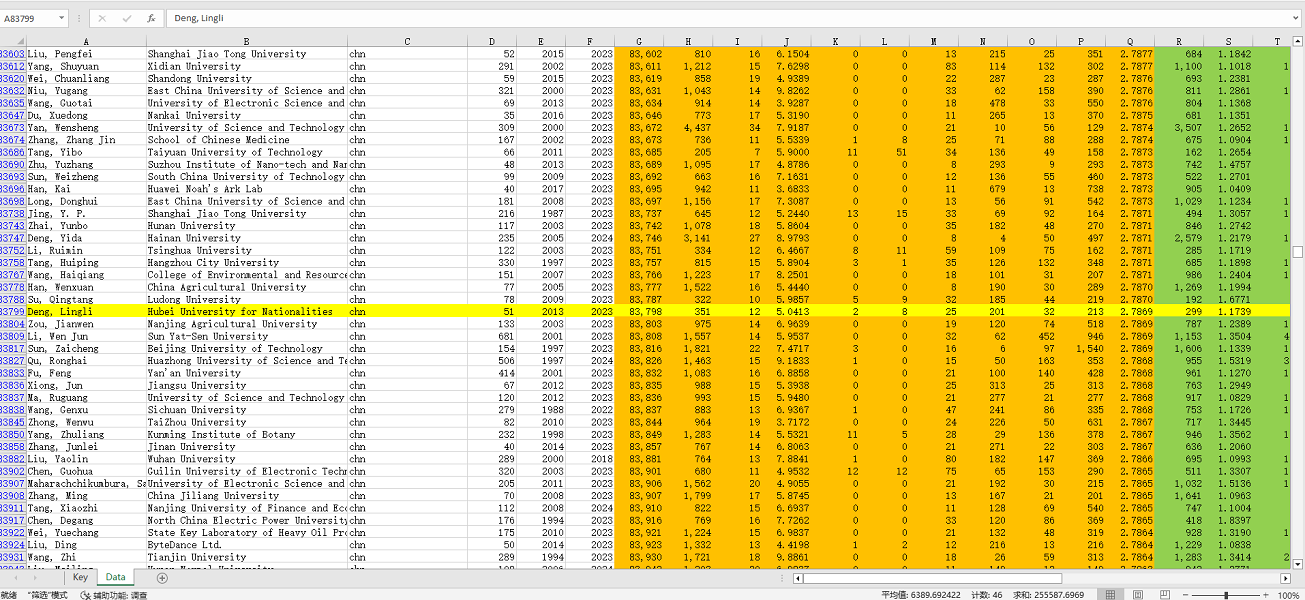1305x600 pixels.
Task: Switch to the Key sheet tab
Action: 80,578
